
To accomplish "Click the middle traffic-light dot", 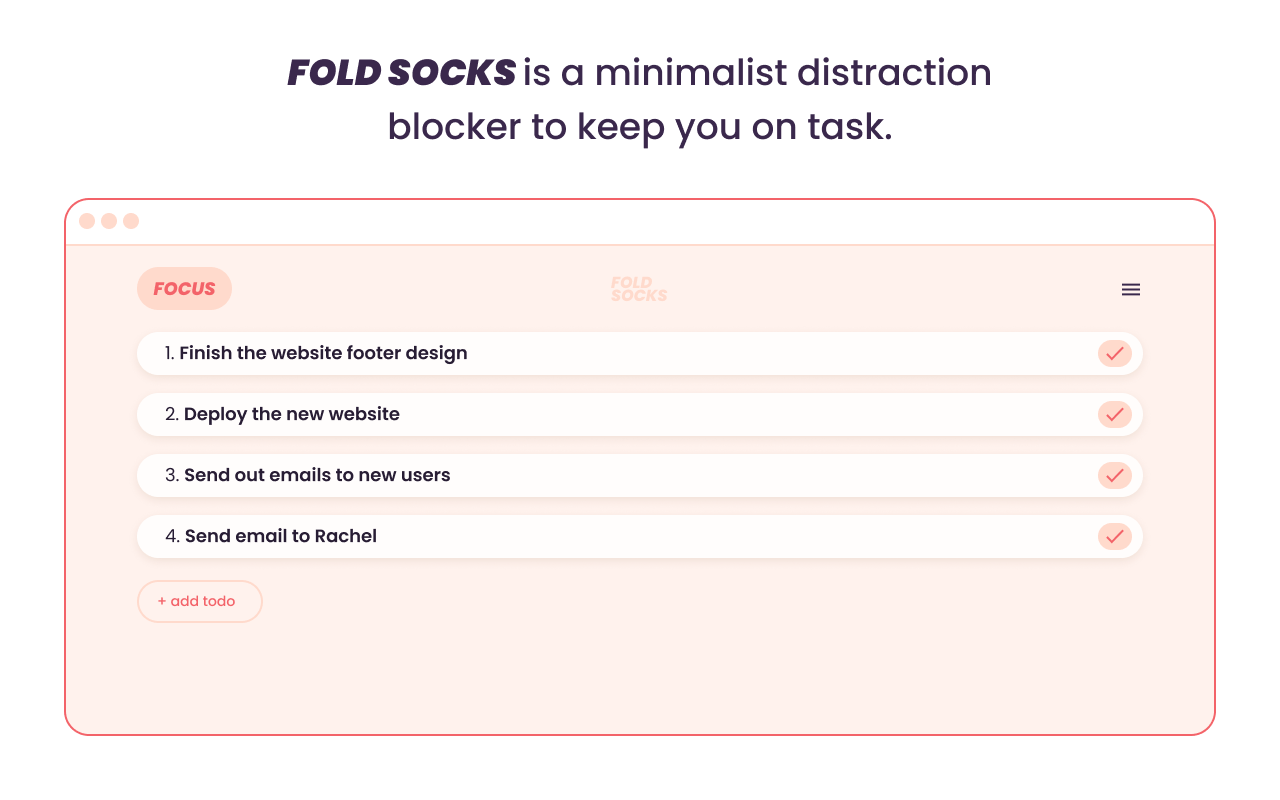I will coord(109,221).
